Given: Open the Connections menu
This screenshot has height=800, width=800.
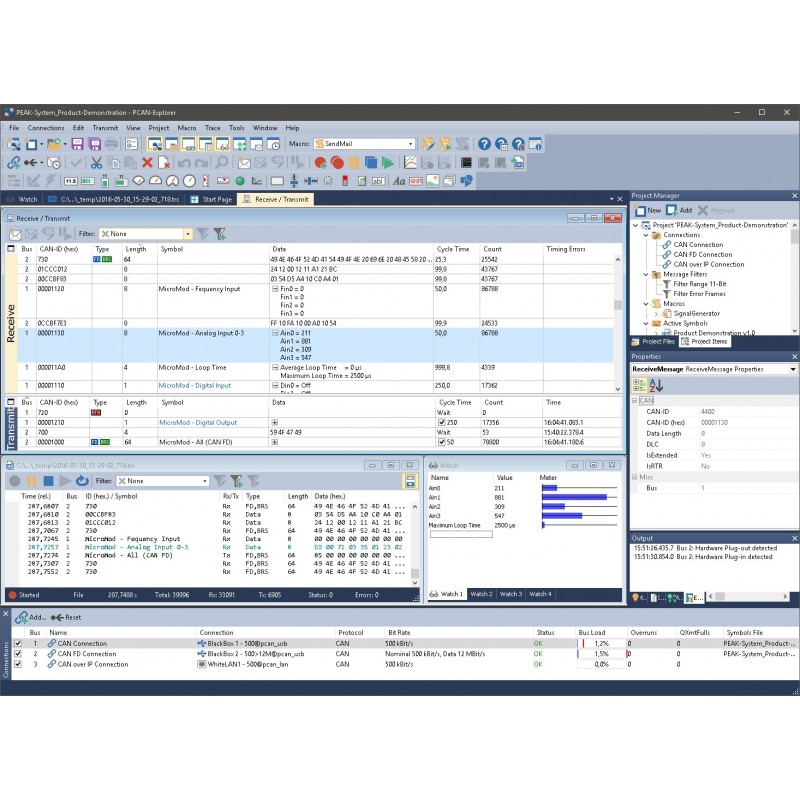Looking at the screenshot, I should coord(46,128).
